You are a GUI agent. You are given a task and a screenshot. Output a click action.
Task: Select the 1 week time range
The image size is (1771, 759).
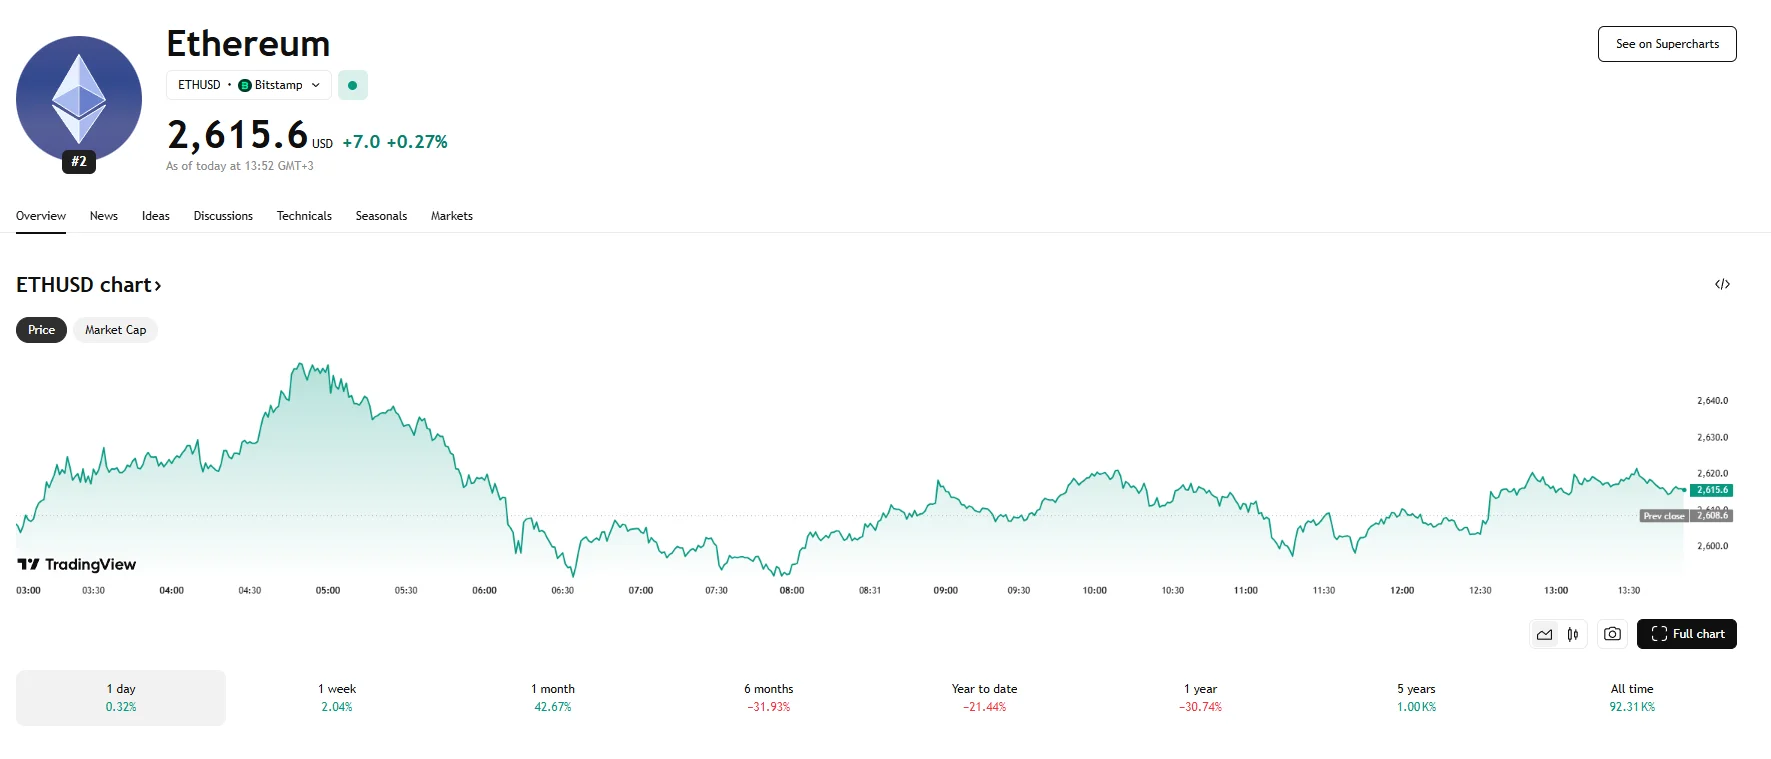click(x=337, y=698)
